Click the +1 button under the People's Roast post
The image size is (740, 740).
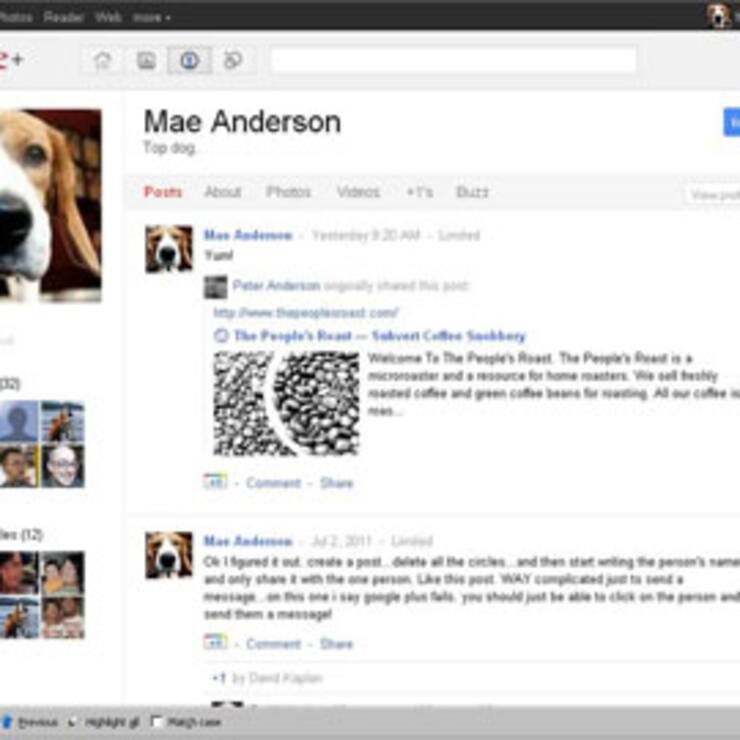215,482
